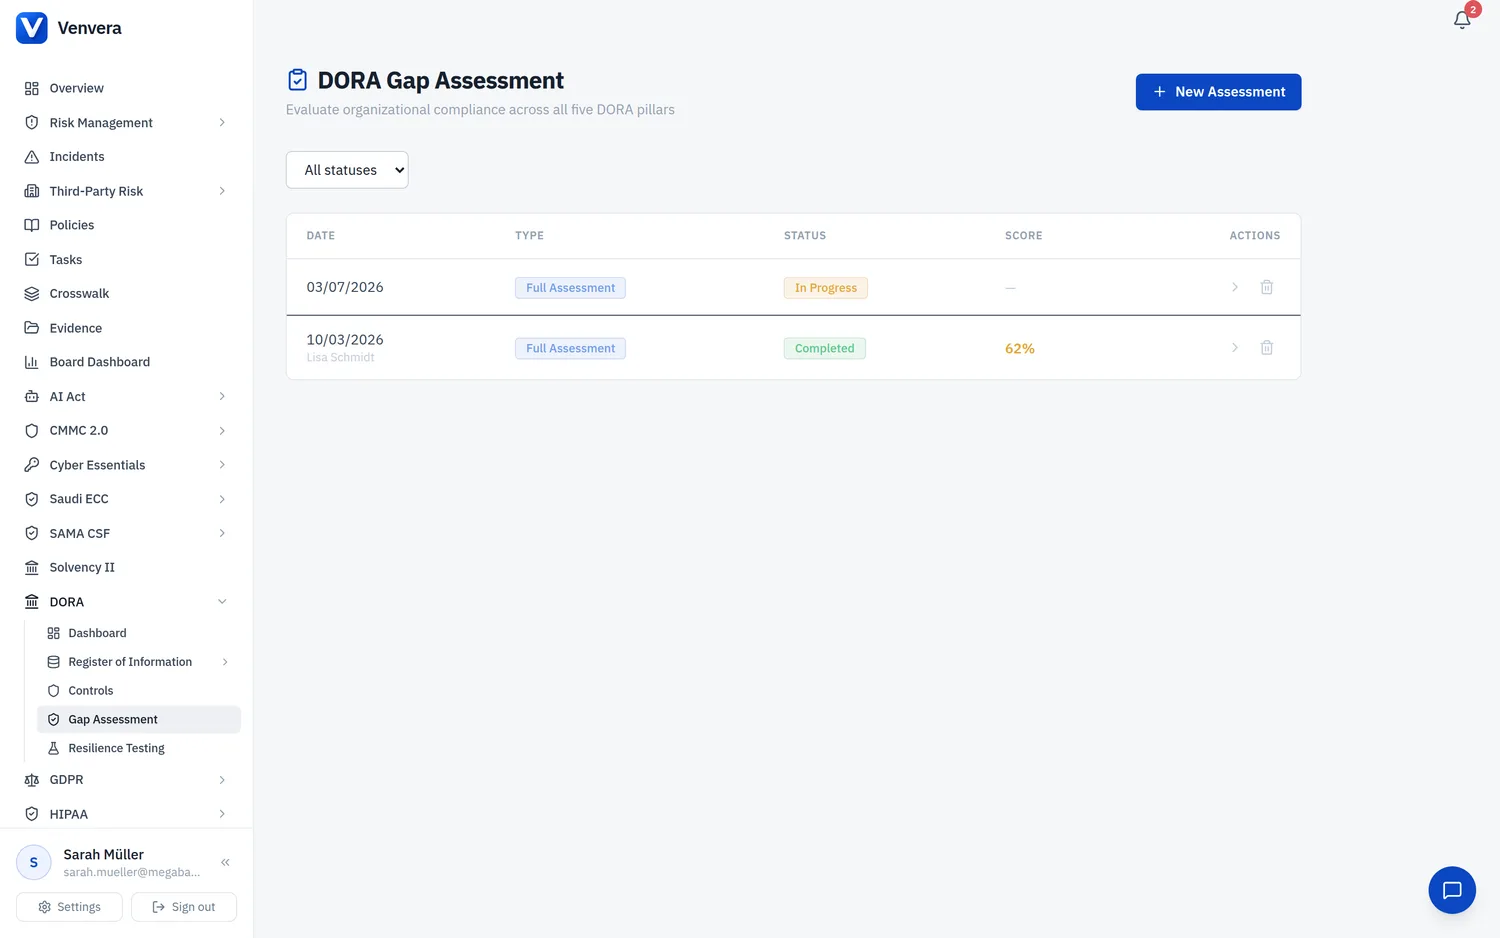This screenshot has height=938, width=1500.
Task: Click the Evidence folder icon
Action: pyautogui.click(x=32, y=328)
